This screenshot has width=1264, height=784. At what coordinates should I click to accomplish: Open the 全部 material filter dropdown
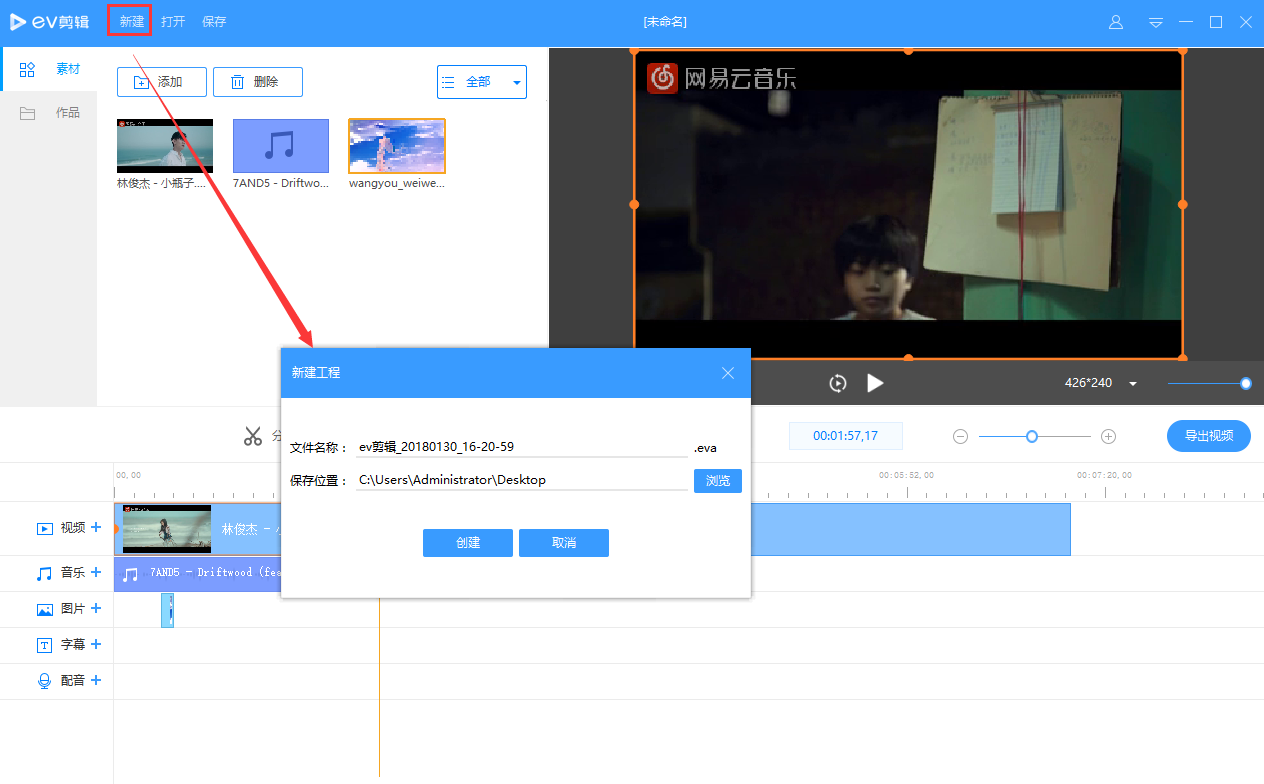(482, 81)
